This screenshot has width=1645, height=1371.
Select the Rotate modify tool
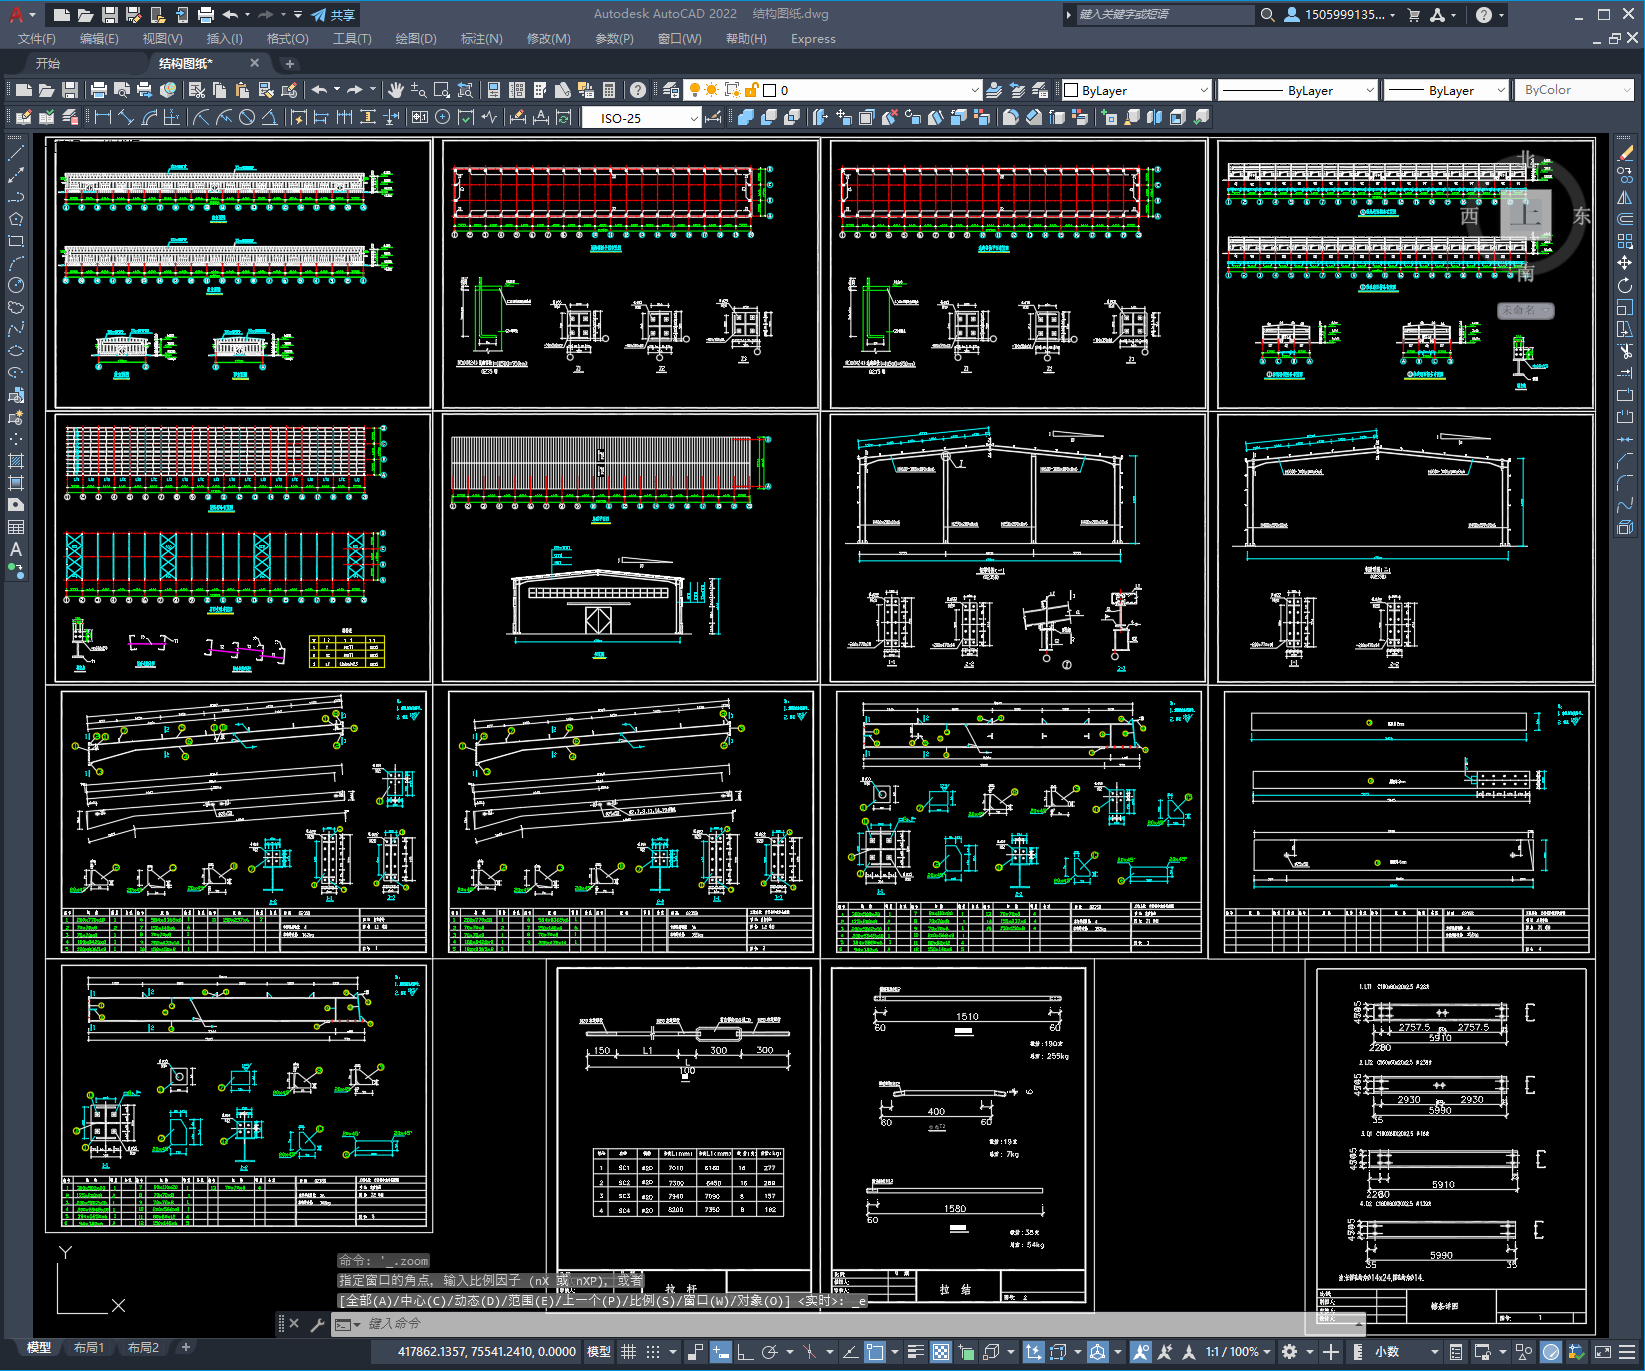tap(1625, 285)
